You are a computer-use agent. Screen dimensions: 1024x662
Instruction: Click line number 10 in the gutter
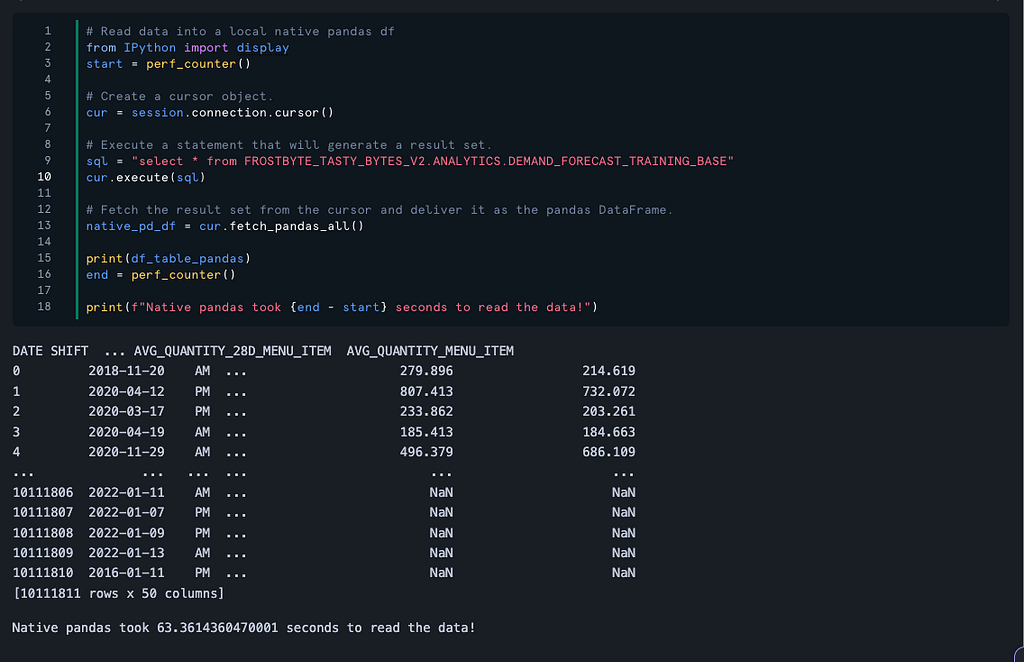click(44, 177)
